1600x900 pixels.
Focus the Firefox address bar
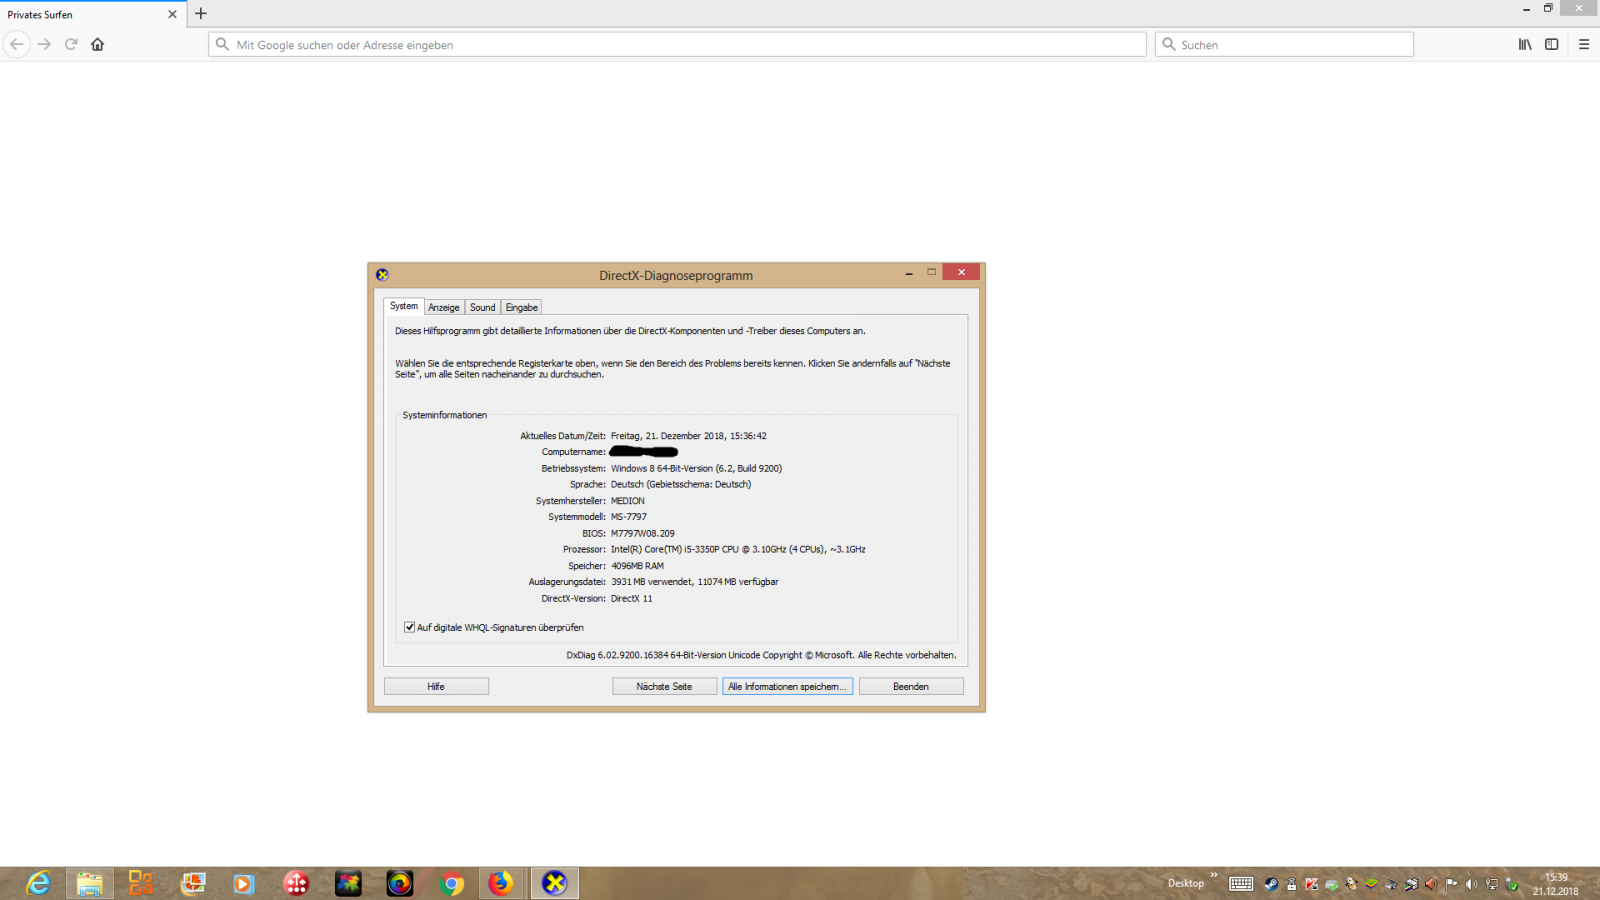677,44
